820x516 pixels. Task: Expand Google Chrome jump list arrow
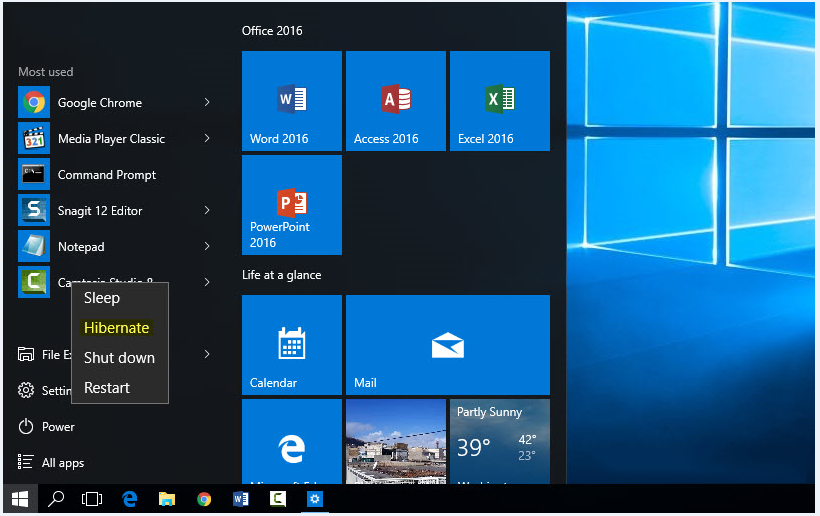pos(207,102)
